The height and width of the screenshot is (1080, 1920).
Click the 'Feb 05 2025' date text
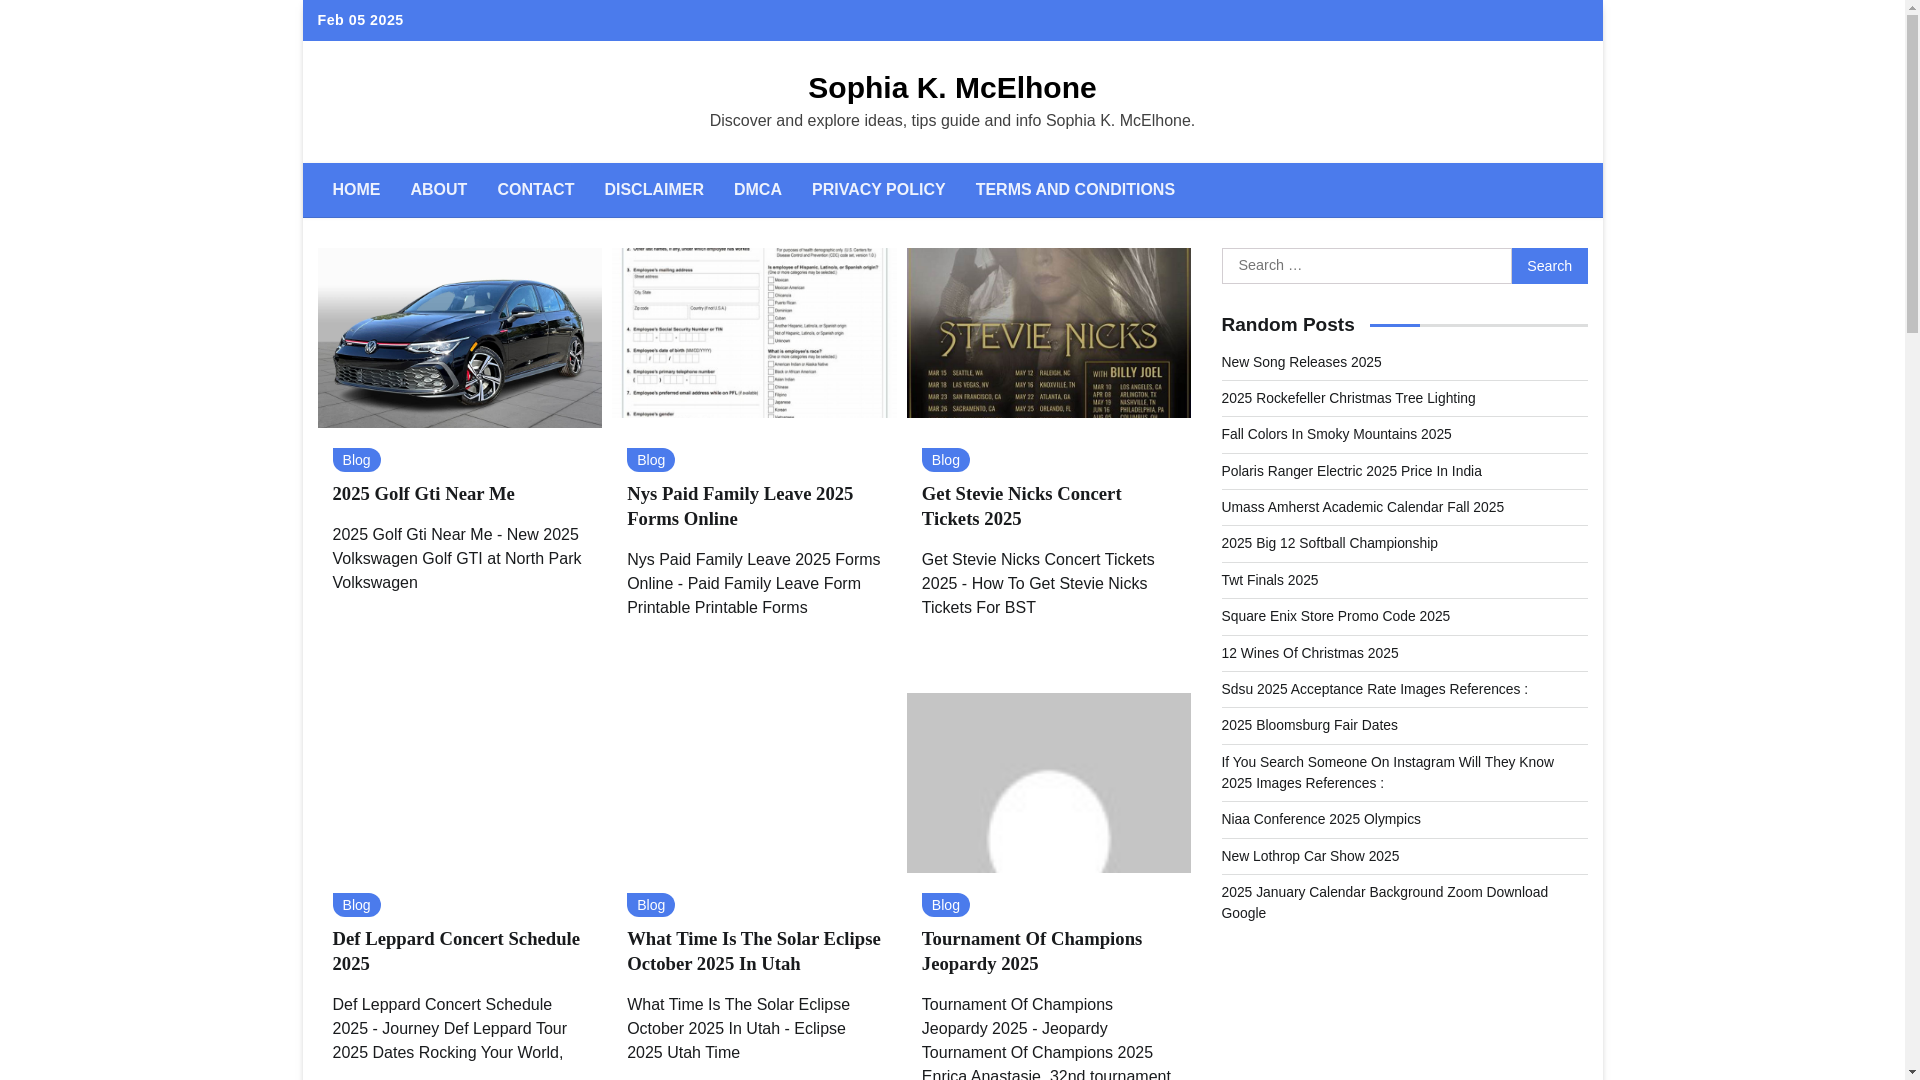tap(360, 20)
